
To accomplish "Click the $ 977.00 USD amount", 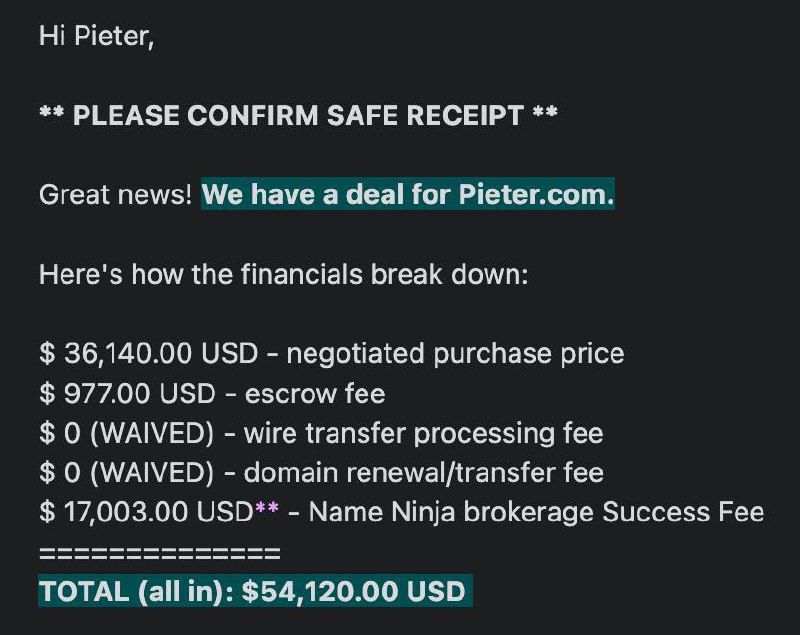I will [x=126, y=393].
